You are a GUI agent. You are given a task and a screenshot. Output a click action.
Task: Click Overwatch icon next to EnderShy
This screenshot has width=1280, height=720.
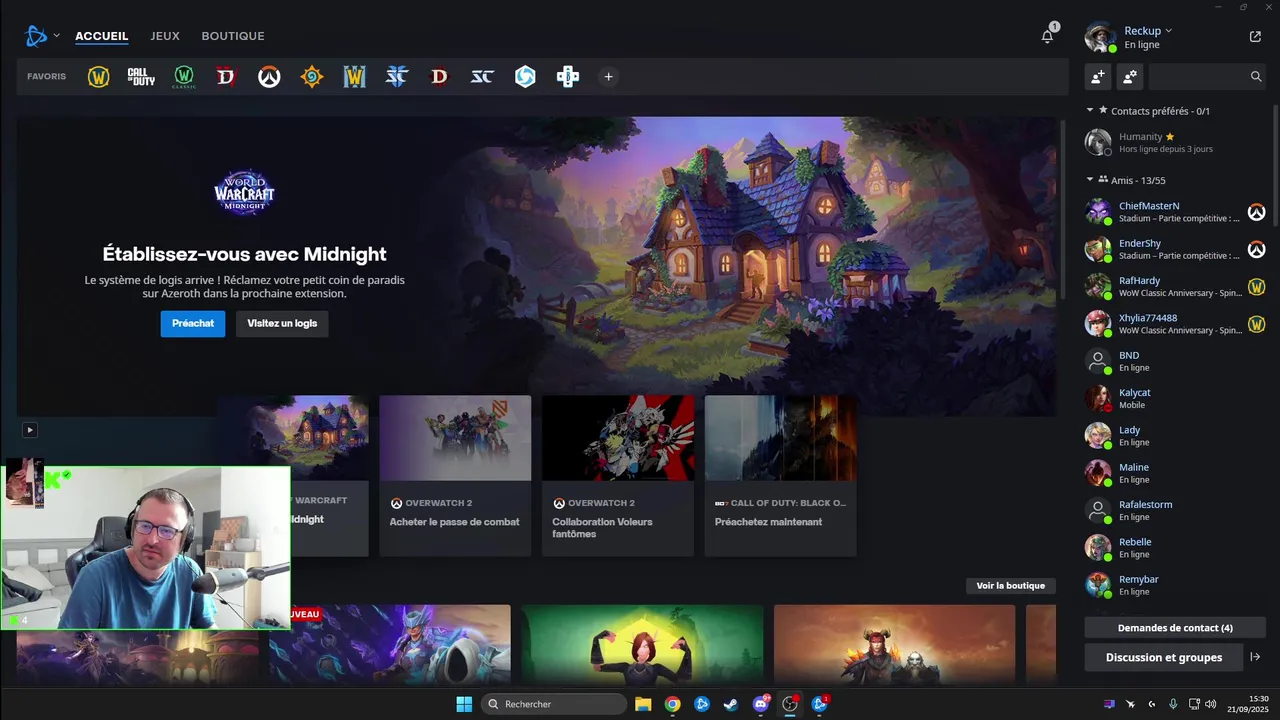click(x=1256, y=249)
